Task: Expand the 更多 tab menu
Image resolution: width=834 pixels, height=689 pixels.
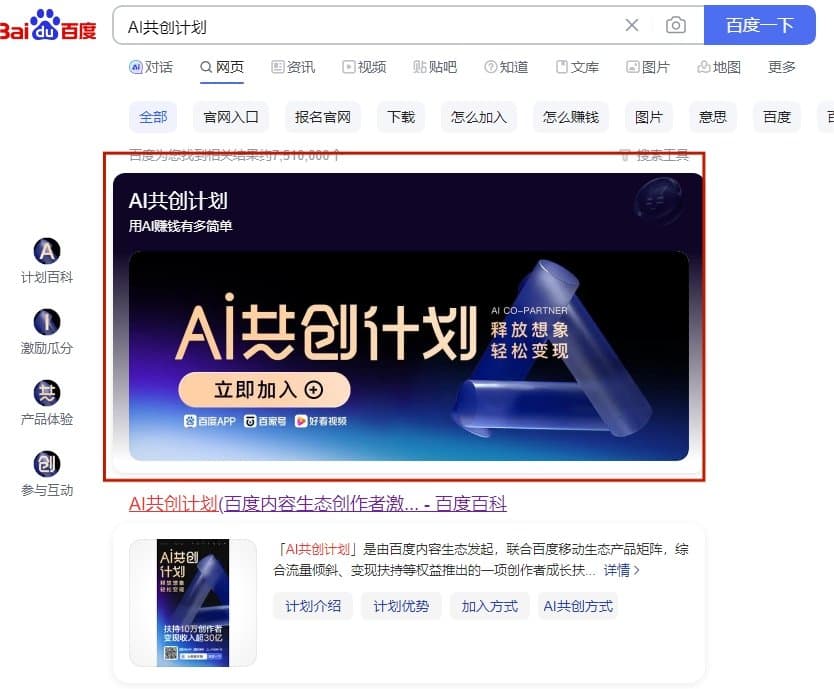Action: (781, 67)
